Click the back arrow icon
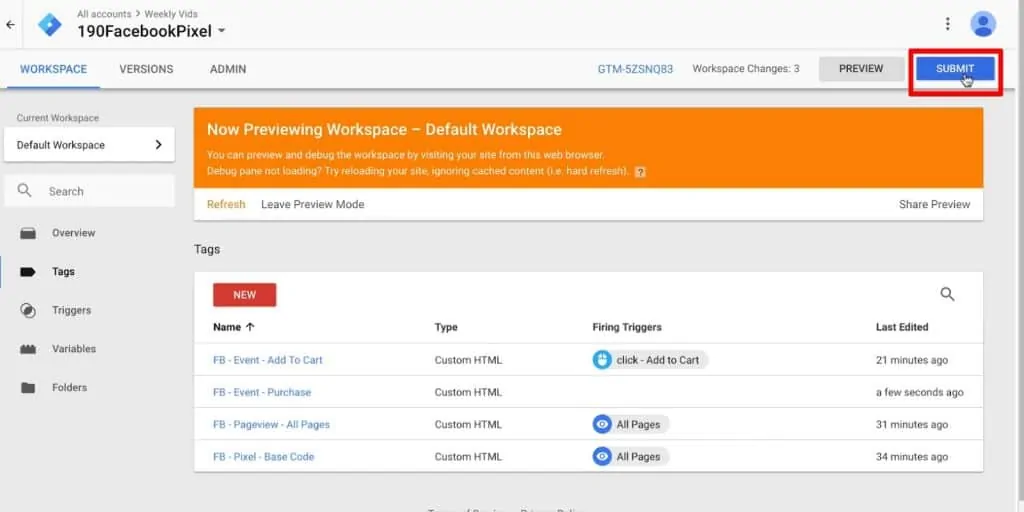Image resolution: width=1024 pixels, height=512 pixels. coord(10,25)
